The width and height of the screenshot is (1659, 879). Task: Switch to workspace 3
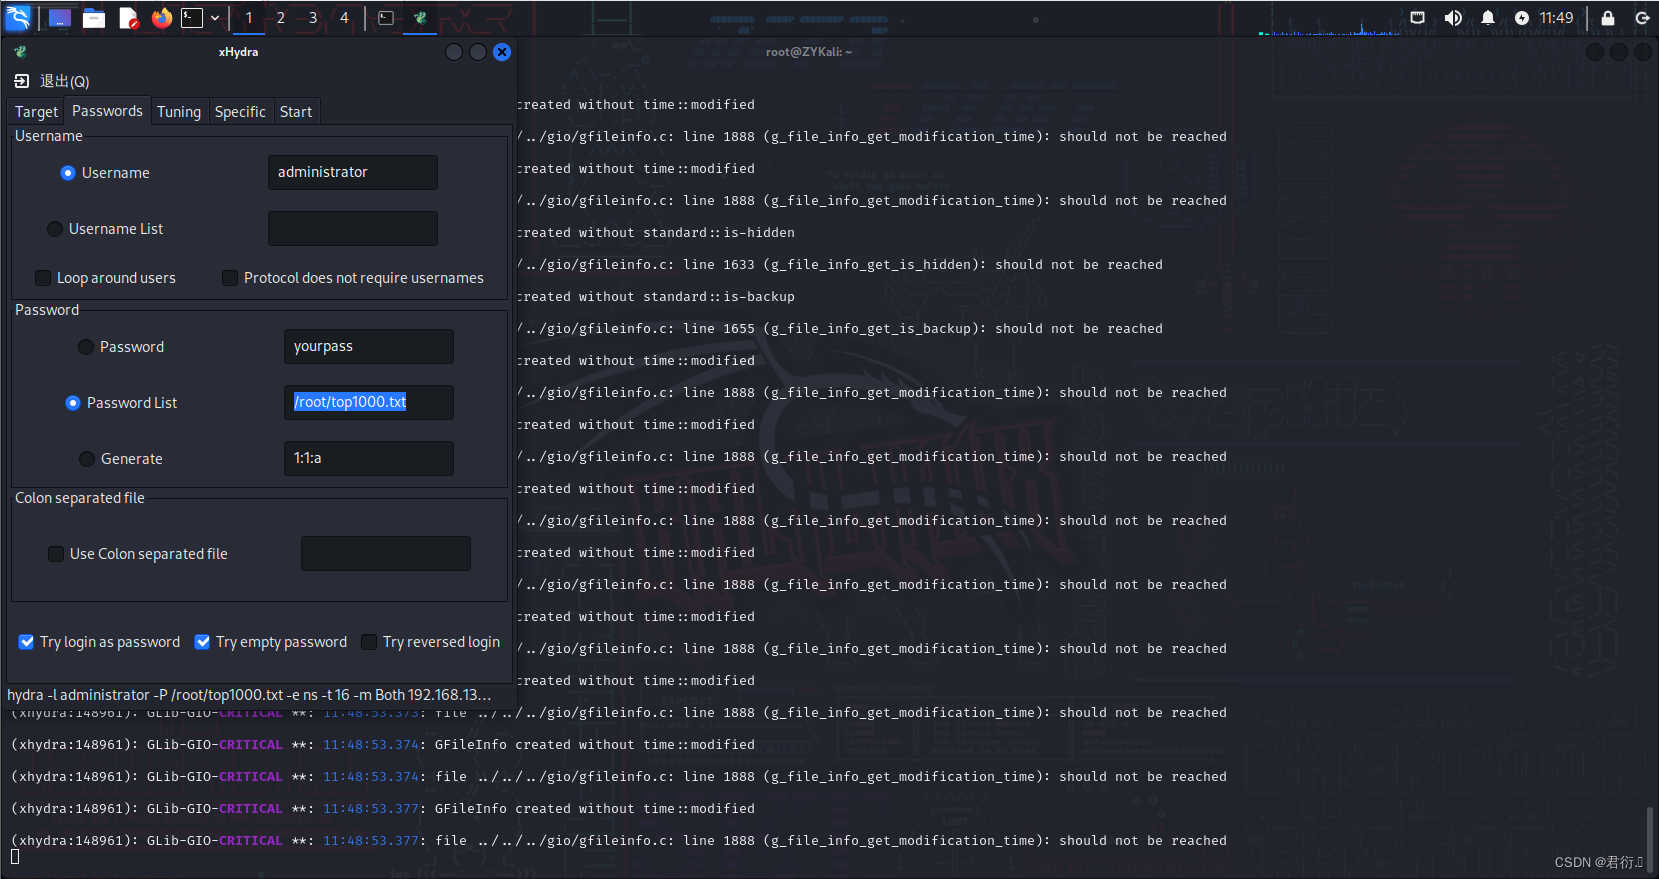click(313, 18)
